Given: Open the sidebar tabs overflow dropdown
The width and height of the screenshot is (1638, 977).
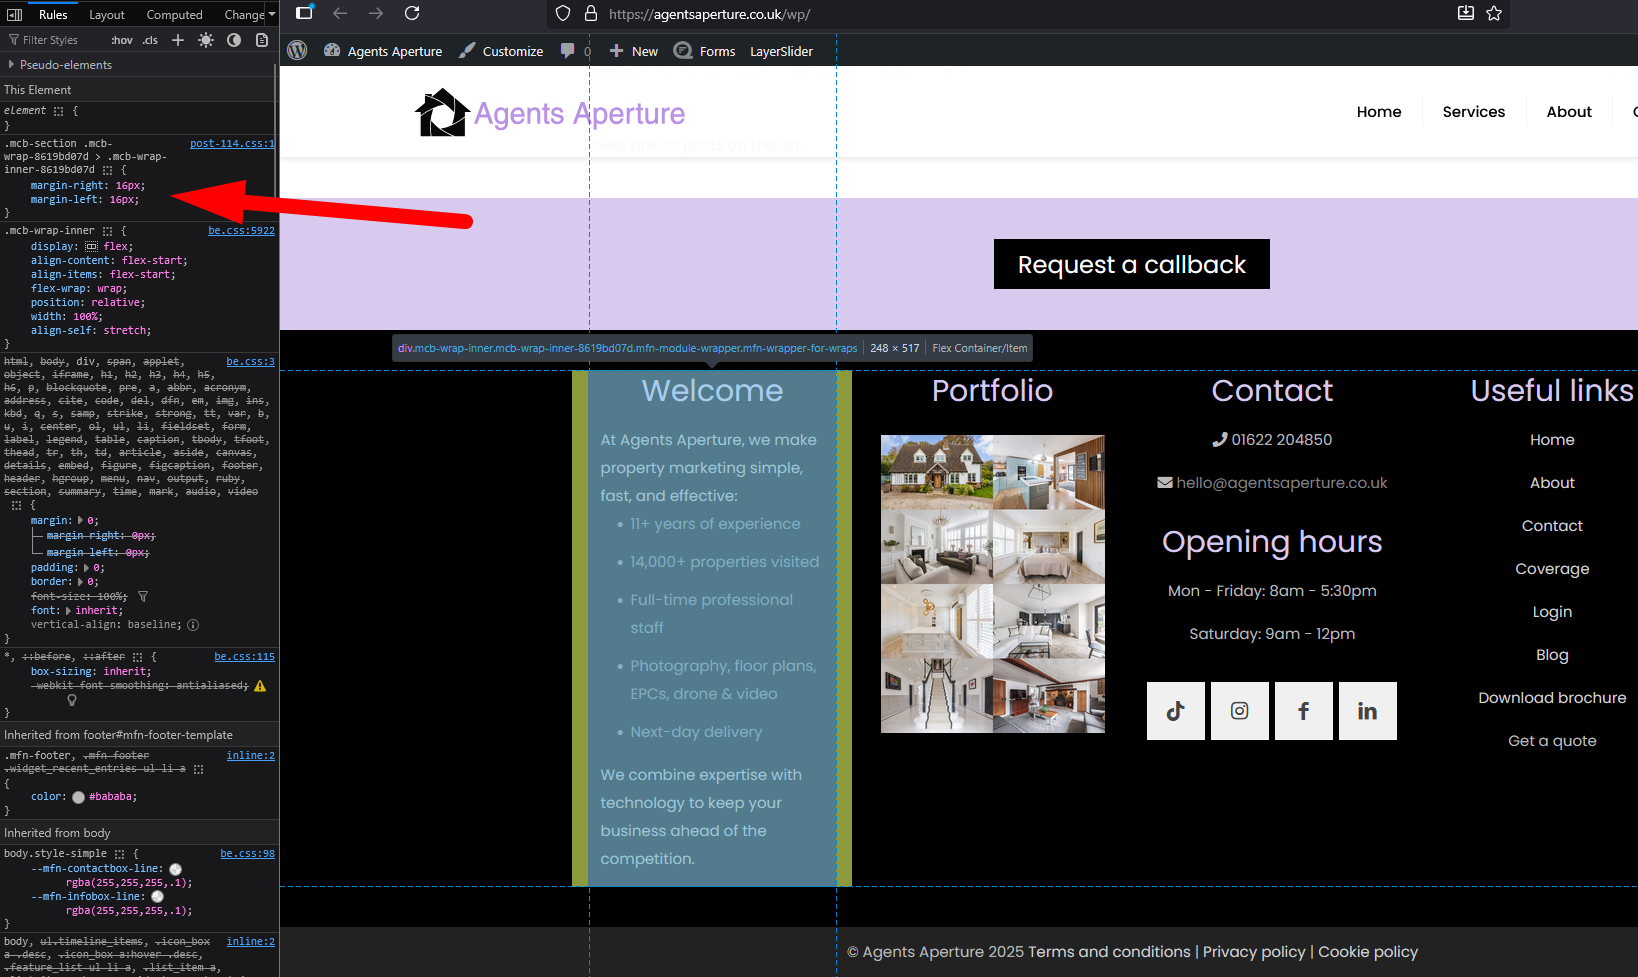Looking at the screenshot, I should point(272,14).
